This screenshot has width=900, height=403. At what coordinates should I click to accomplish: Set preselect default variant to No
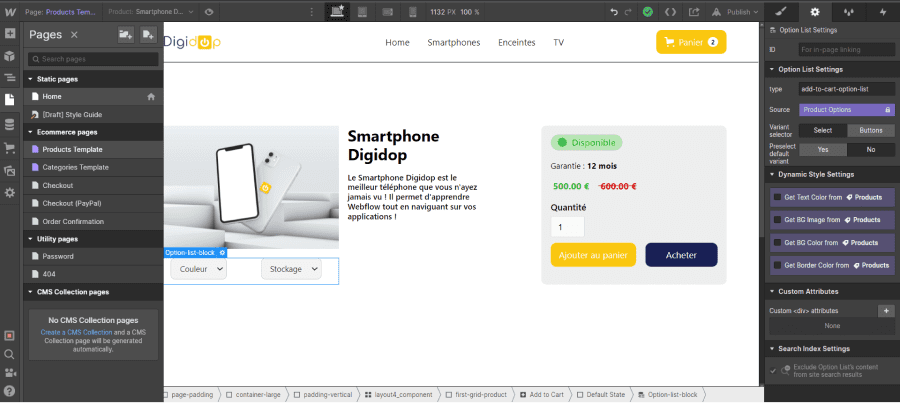click(x=871, y=149)
